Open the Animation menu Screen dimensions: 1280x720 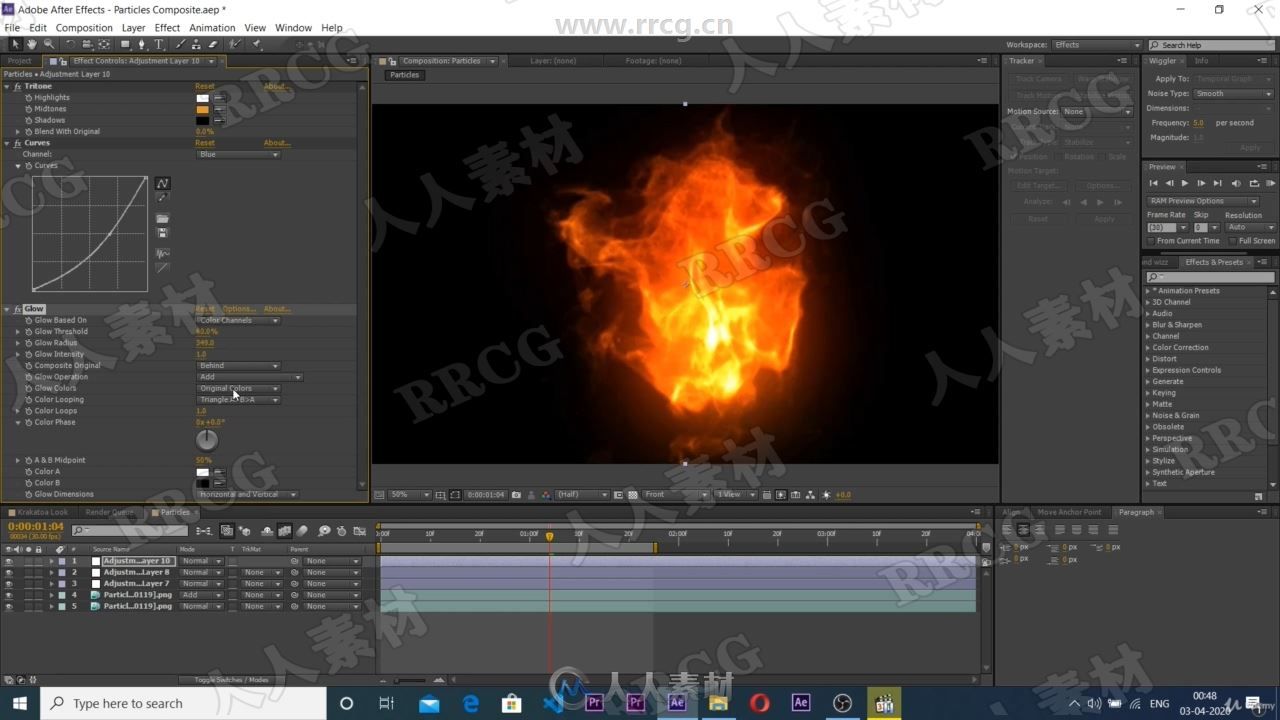(212, 28)
